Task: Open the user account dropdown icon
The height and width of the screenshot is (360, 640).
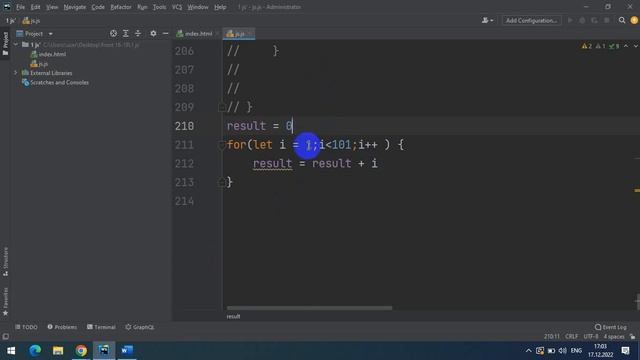Action: click(487, 20)
